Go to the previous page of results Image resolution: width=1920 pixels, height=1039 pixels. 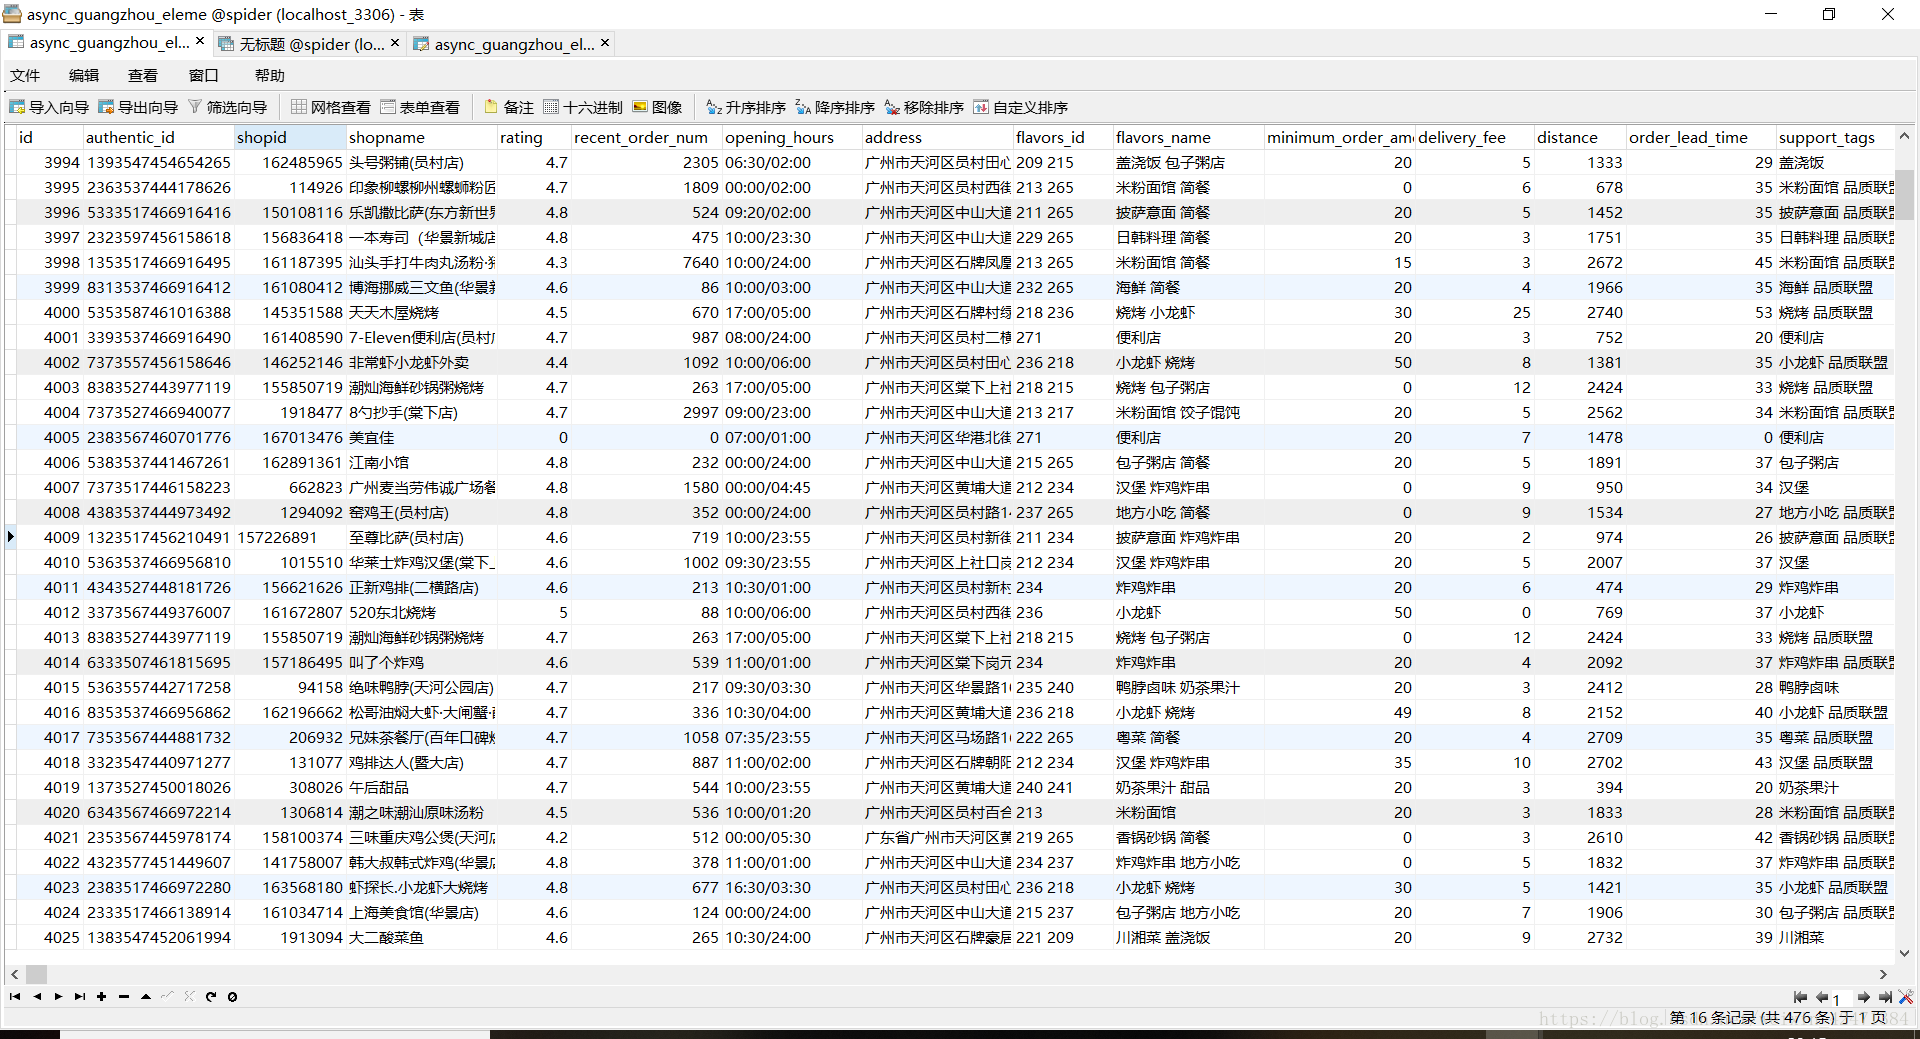[1821, 997]
